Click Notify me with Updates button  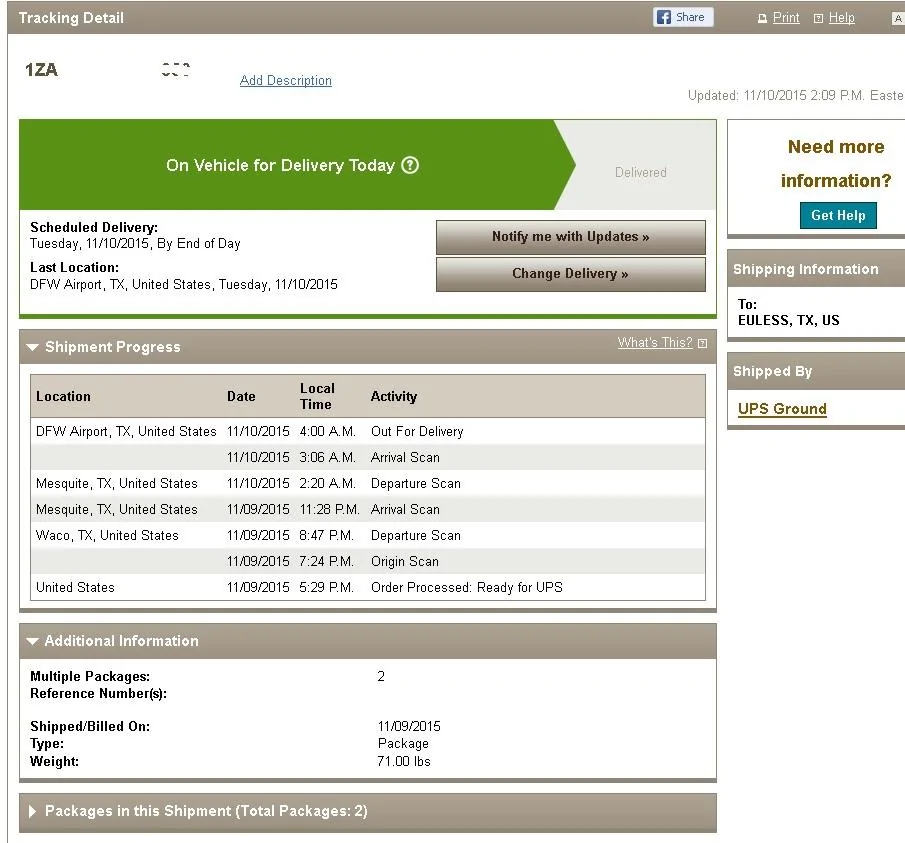(x=571, y=237)
